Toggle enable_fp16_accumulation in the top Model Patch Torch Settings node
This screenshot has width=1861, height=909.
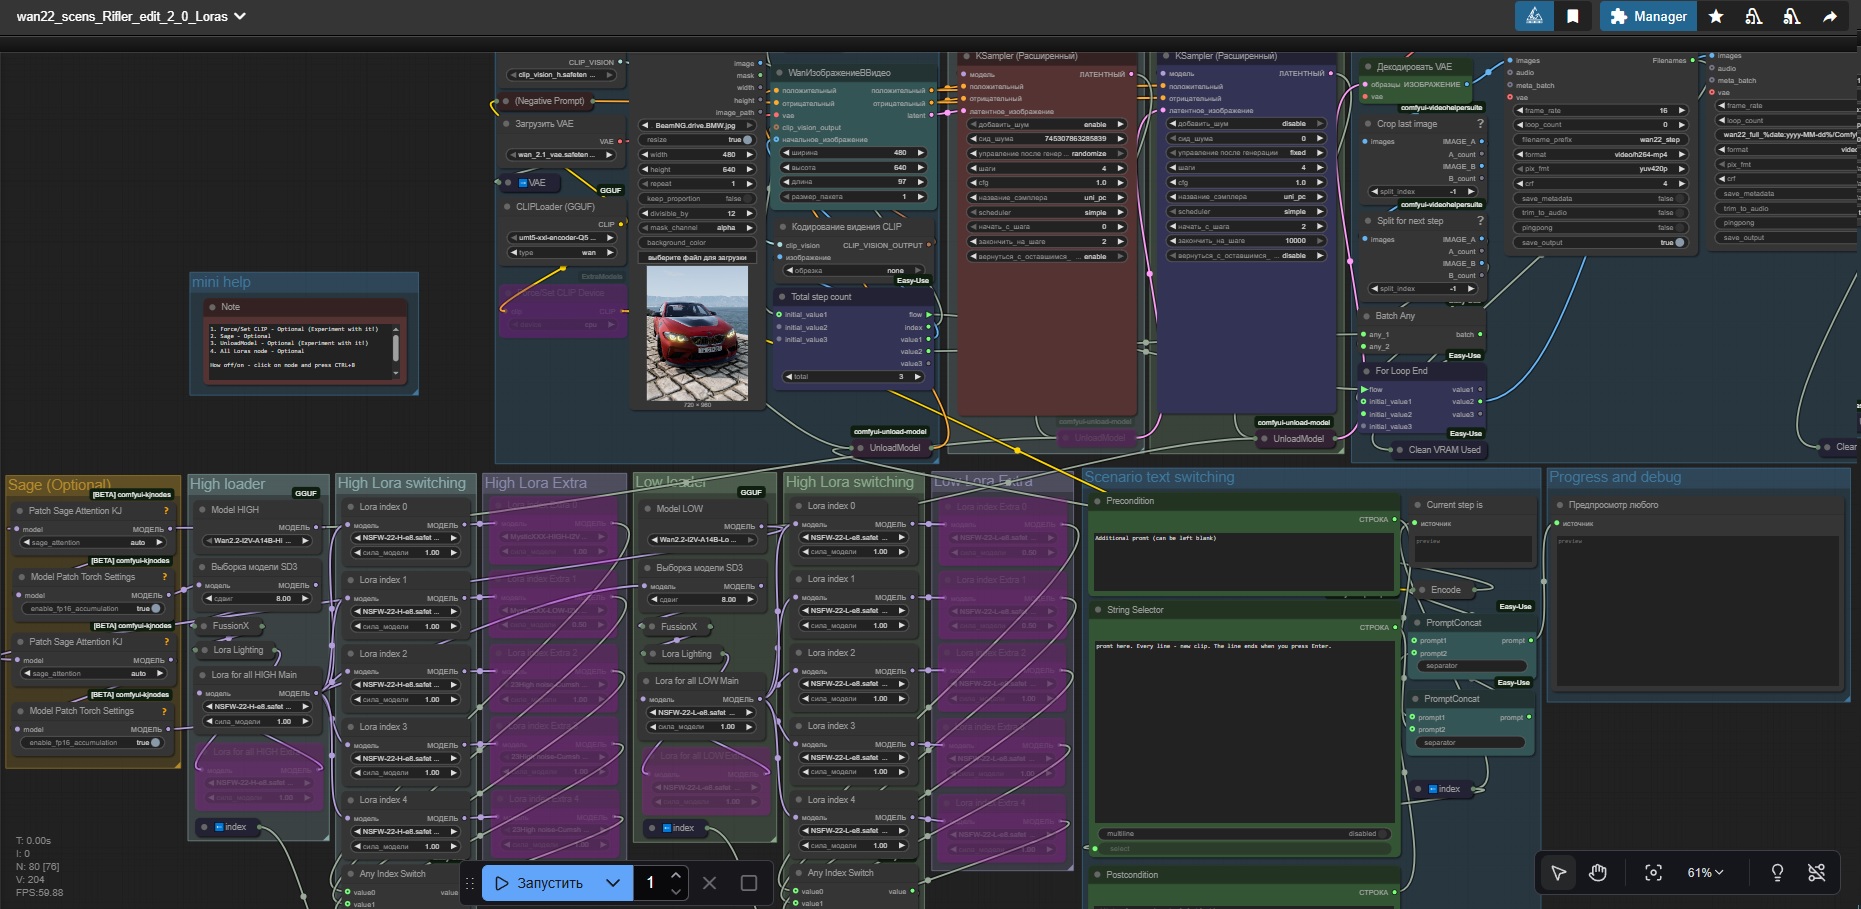point(154,608)
